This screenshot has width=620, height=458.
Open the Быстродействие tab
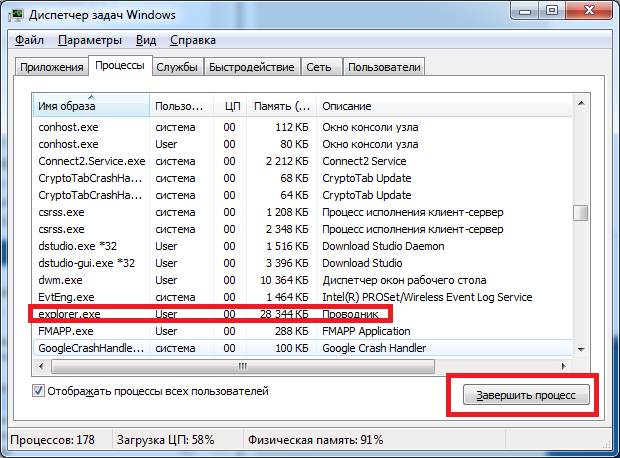click(251, 67)
